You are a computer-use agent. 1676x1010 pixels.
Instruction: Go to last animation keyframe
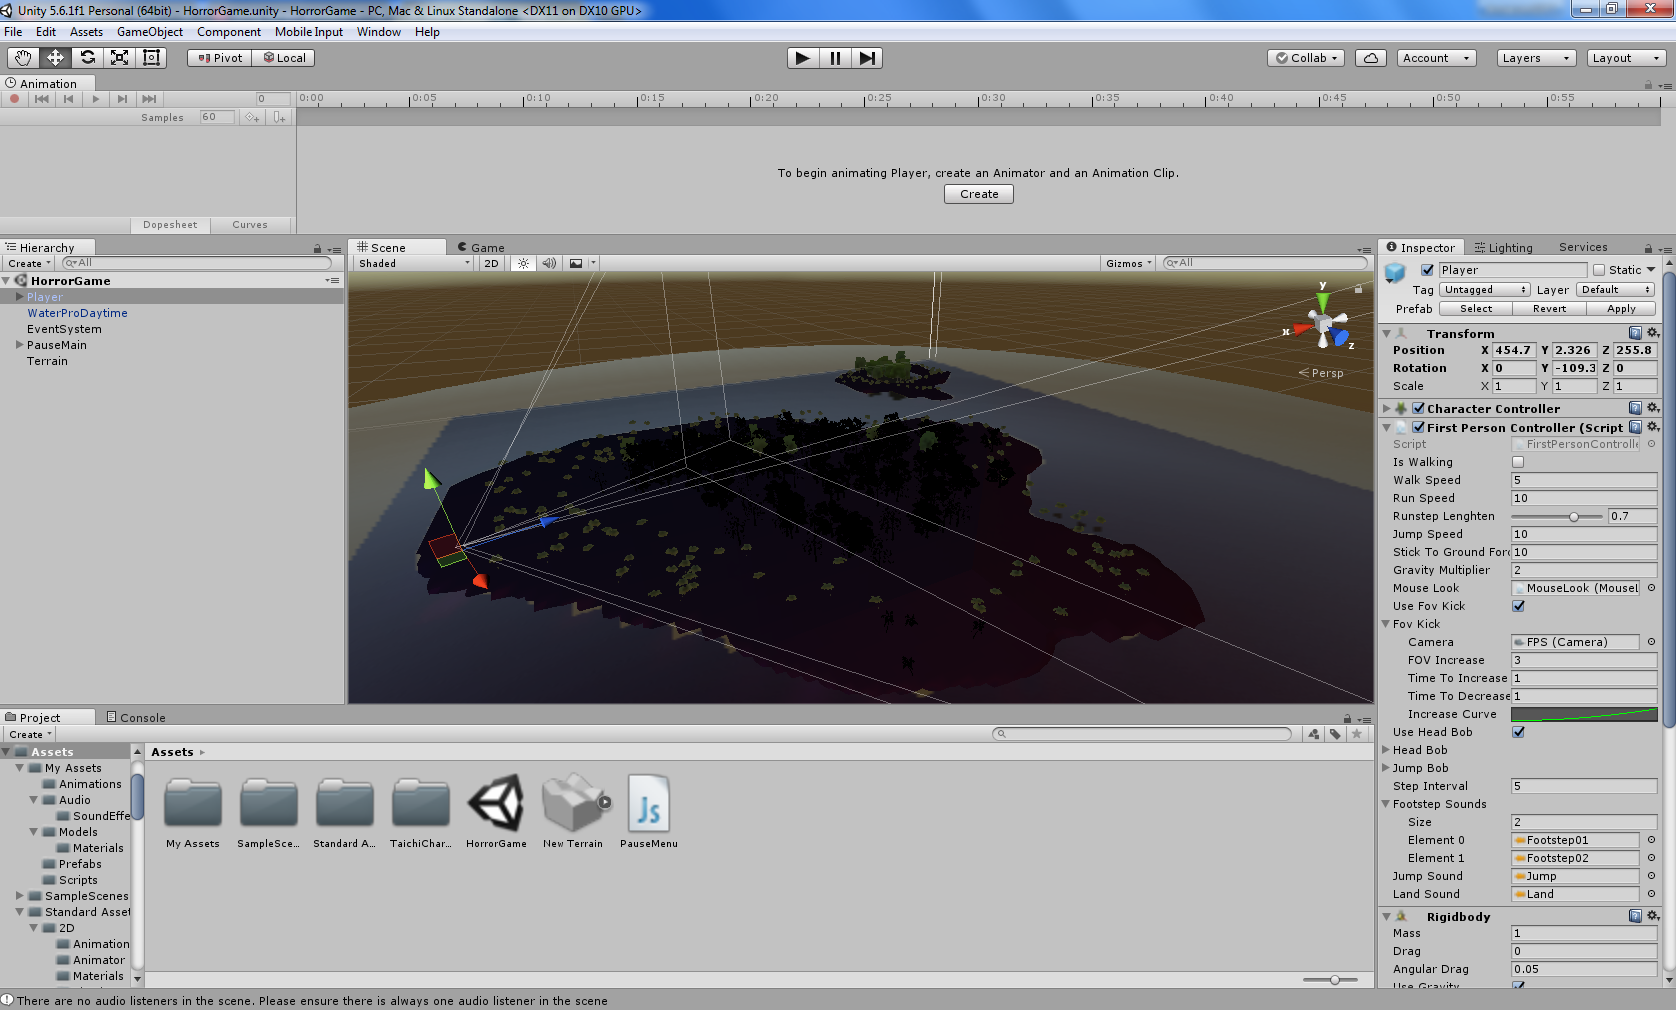point(149,99)
